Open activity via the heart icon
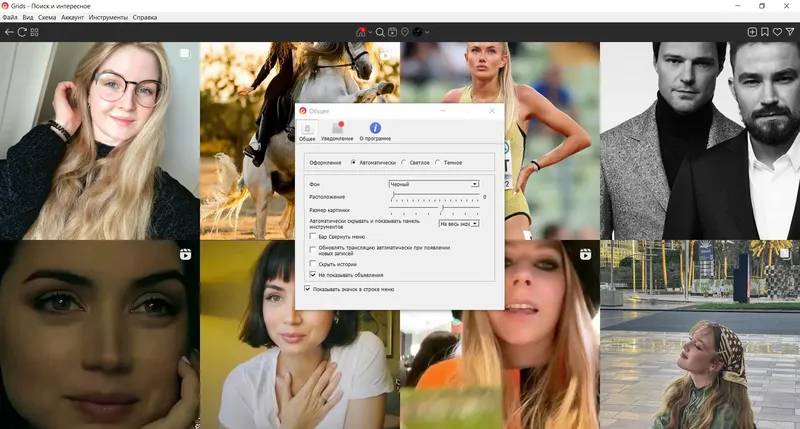 pyautogui.click(x=777, y=32)
